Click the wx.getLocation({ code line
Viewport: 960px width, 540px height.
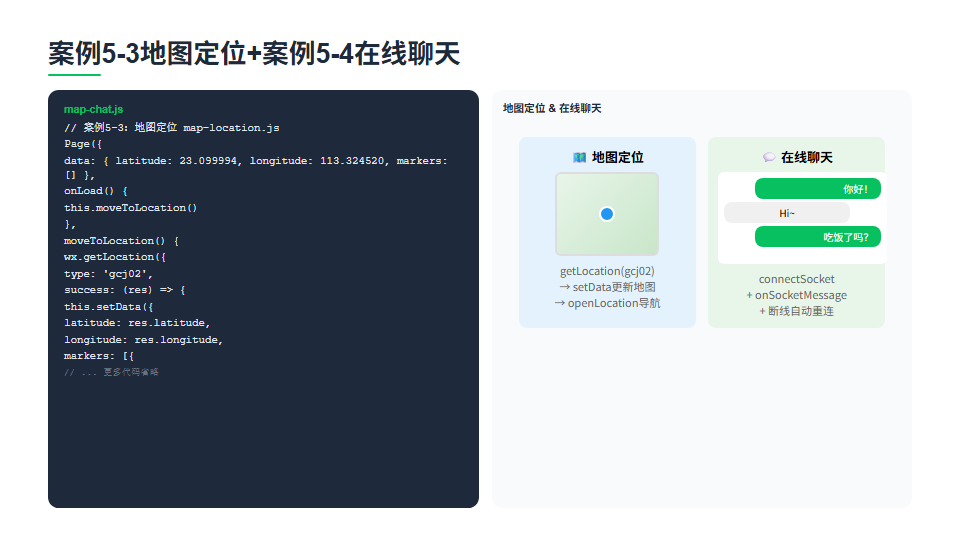pos(115,257)
